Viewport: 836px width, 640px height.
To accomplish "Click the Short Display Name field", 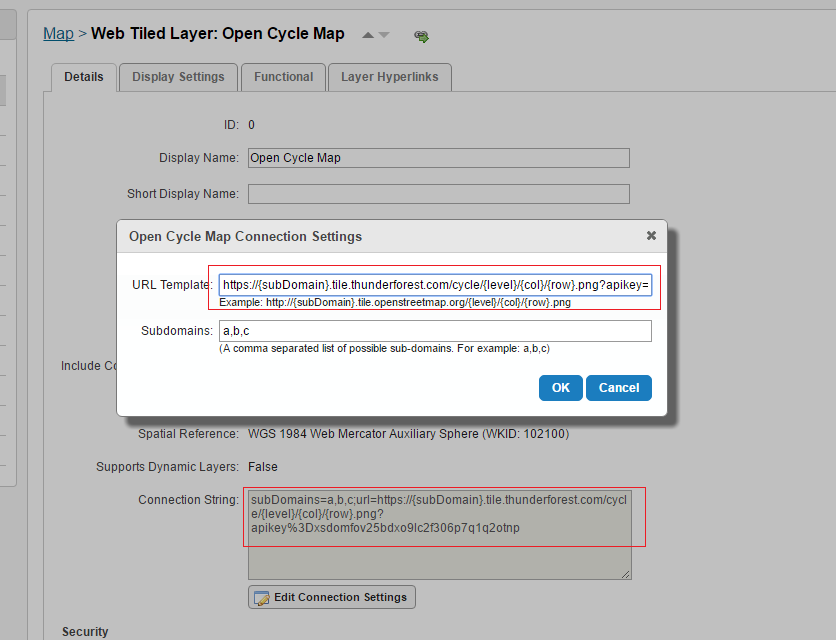I will (x=439, y=194).
